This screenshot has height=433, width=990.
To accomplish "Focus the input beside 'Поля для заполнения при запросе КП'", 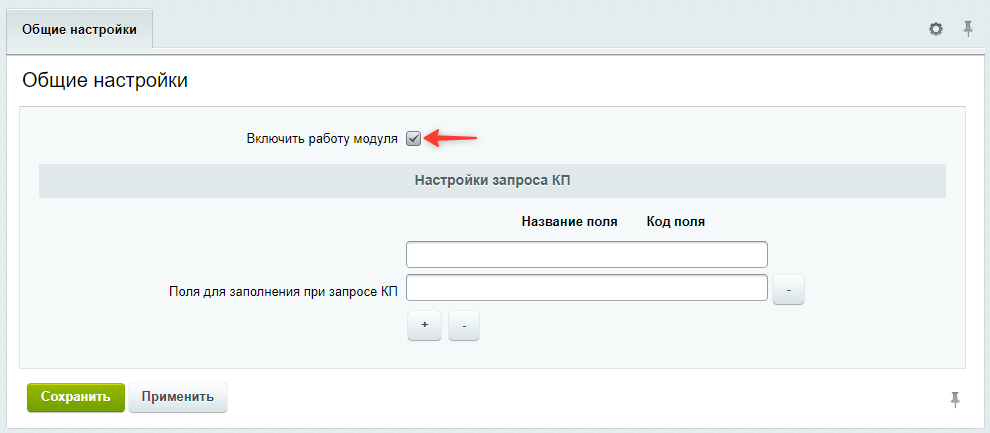I will click(x=587, y=288).
